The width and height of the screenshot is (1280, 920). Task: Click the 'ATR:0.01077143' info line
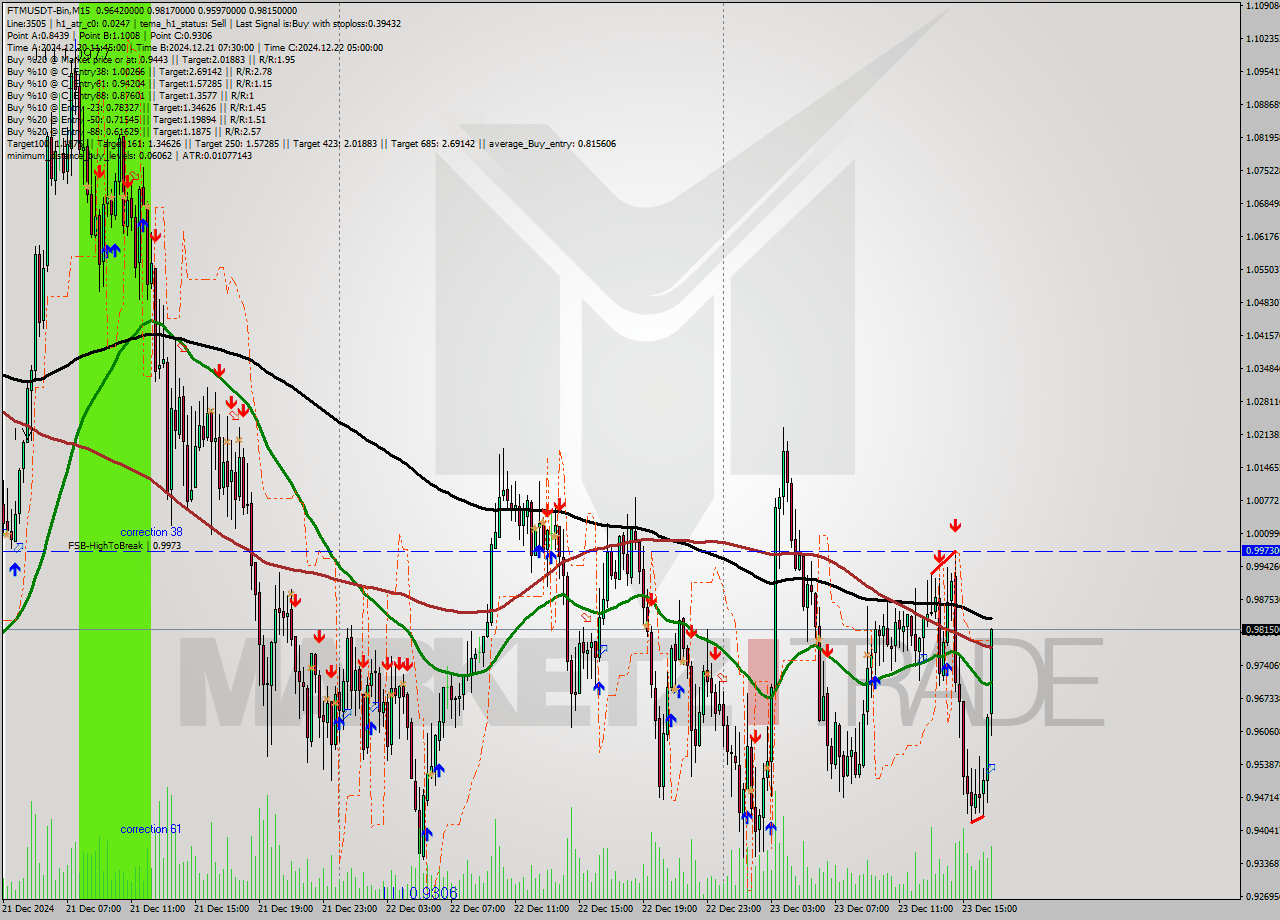pyautogui.click(x=130, y=155)
